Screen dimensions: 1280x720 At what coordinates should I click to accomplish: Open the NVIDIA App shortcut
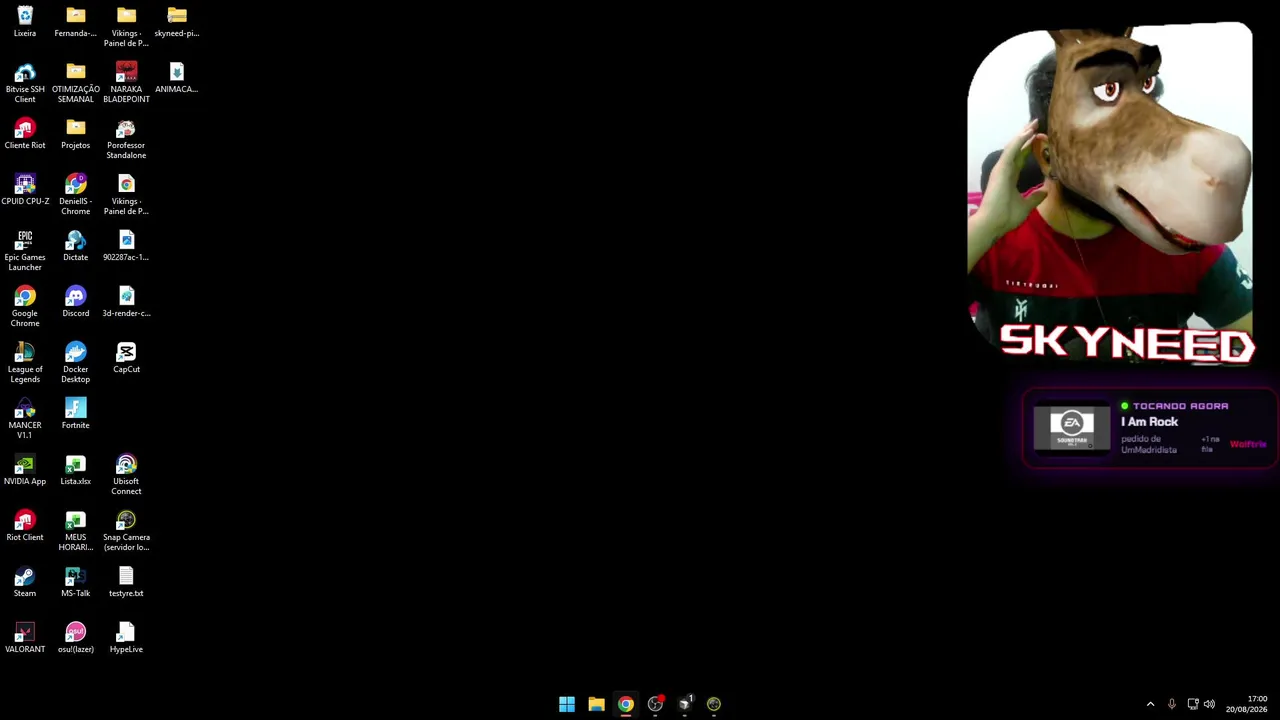[x=25, y=471]
